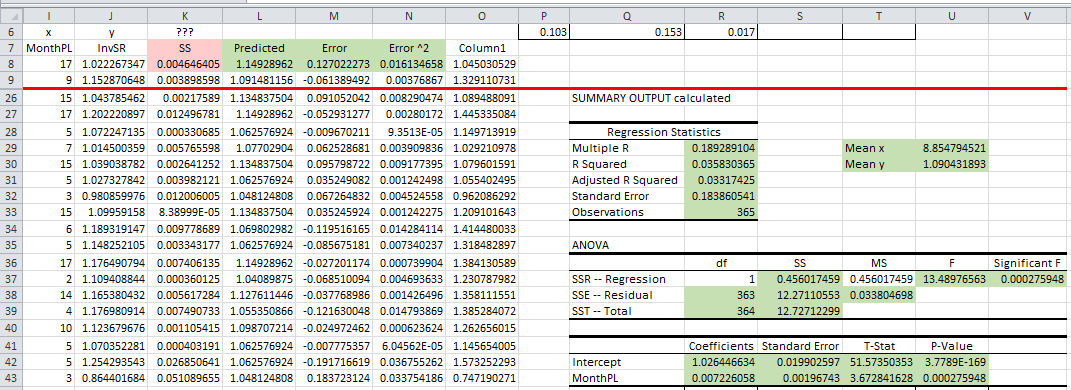Select MonthPL standard error 0.00196743
The image size is (1071, 390).
(799, 377)
